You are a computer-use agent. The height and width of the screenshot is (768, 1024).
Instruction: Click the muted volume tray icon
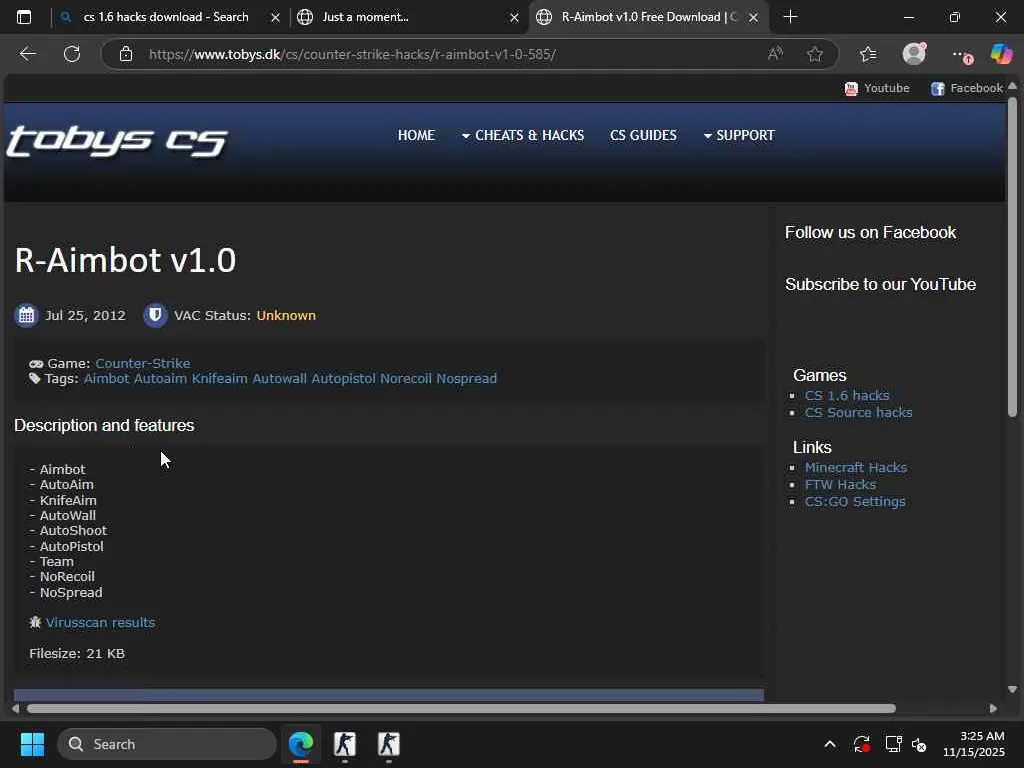(919, 744)
